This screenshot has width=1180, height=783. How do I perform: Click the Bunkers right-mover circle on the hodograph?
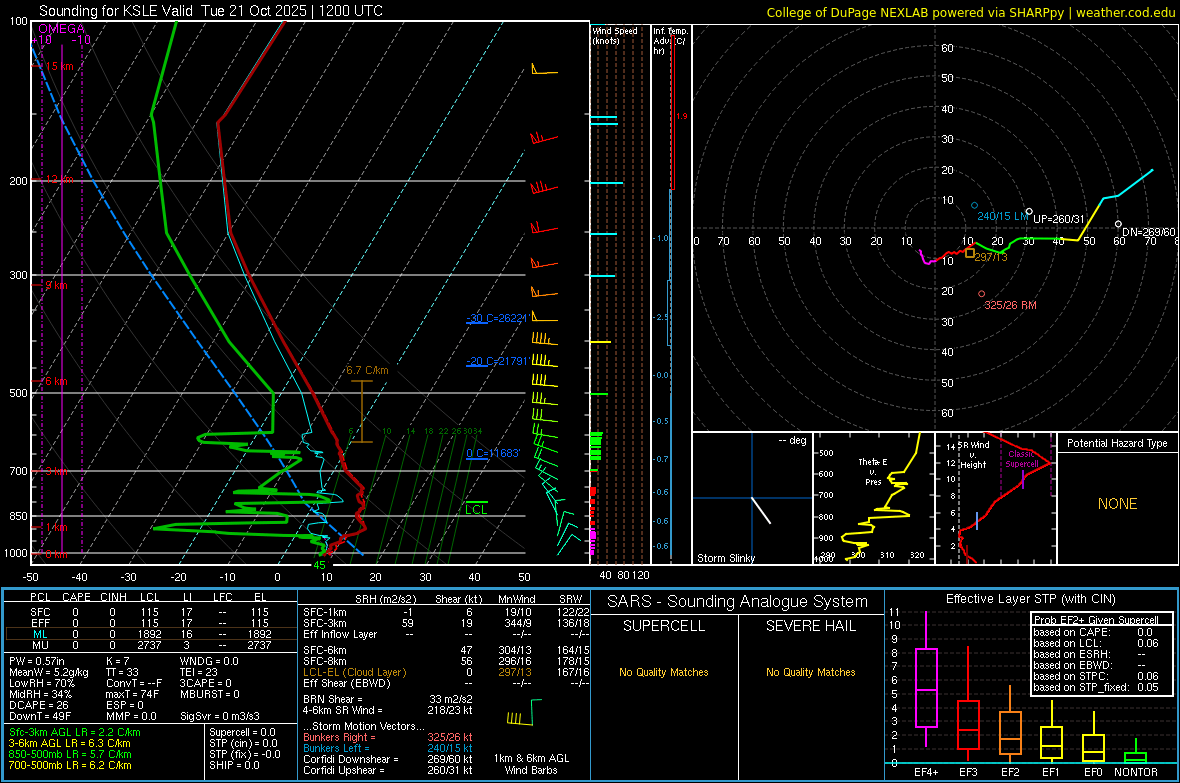(981, 294)
